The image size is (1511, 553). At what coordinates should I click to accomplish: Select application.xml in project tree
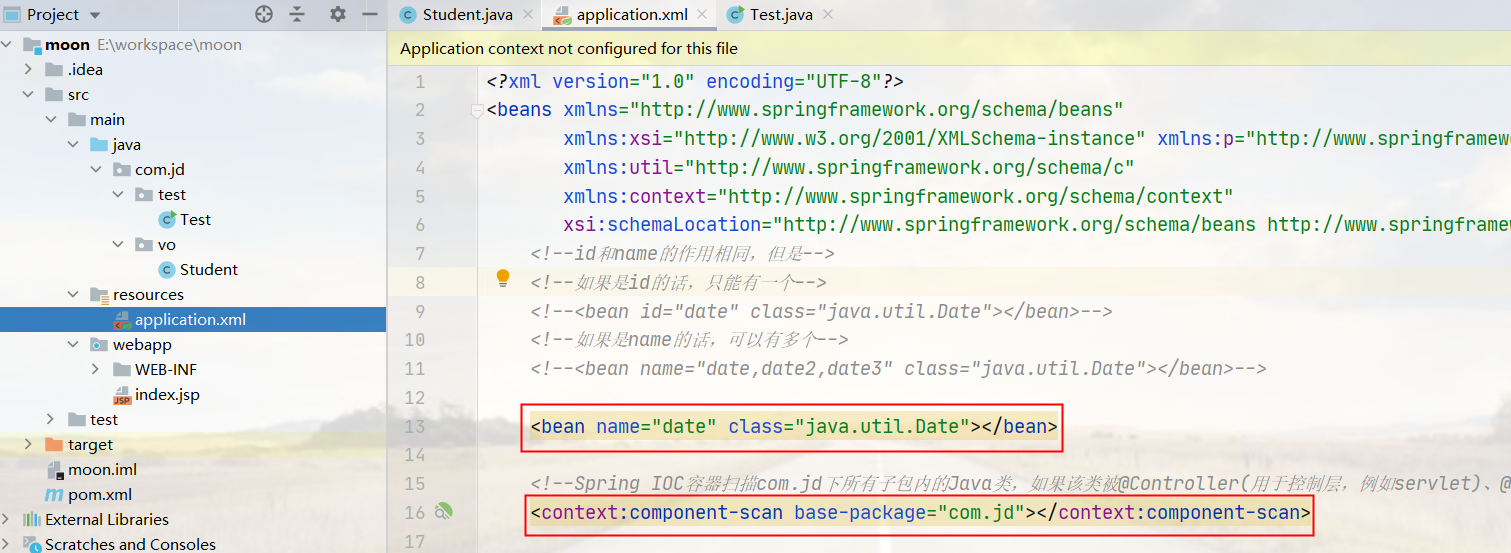coord(190,320)
